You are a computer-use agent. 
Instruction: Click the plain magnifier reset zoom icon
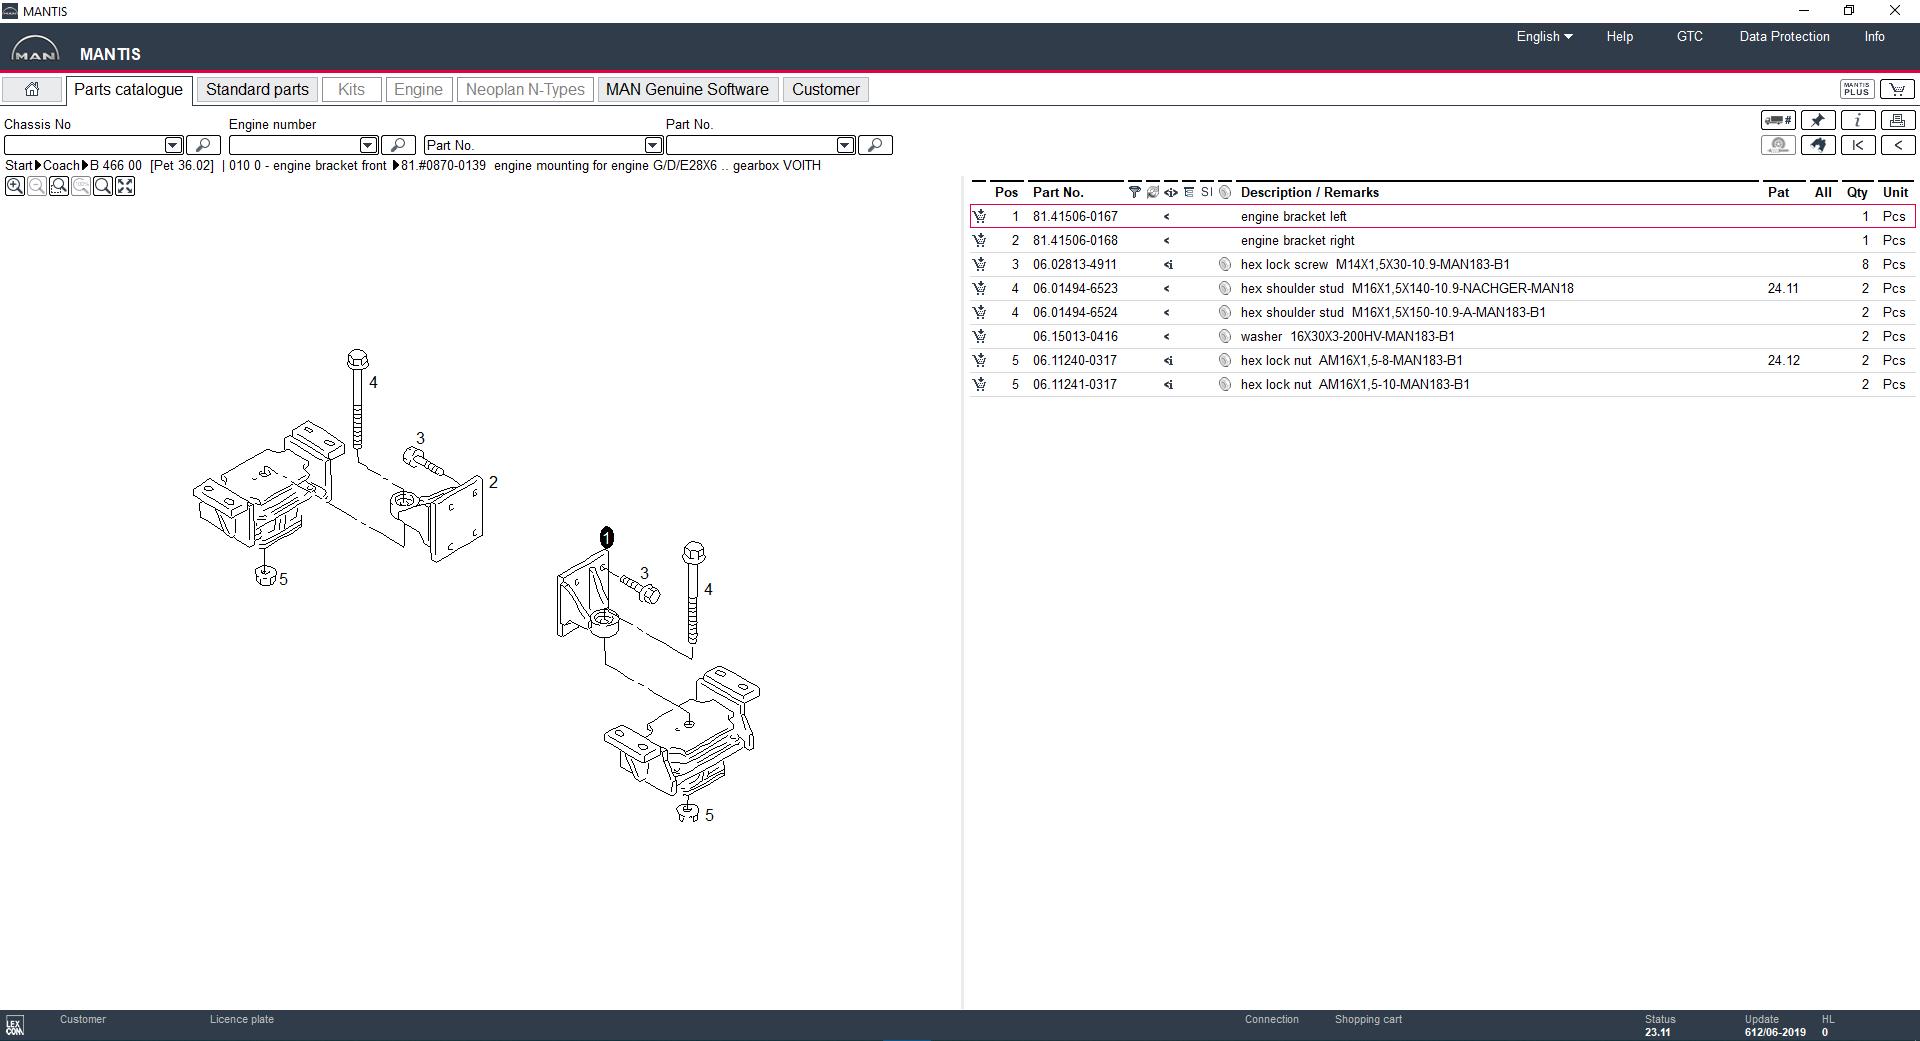(x=103, y=186)
